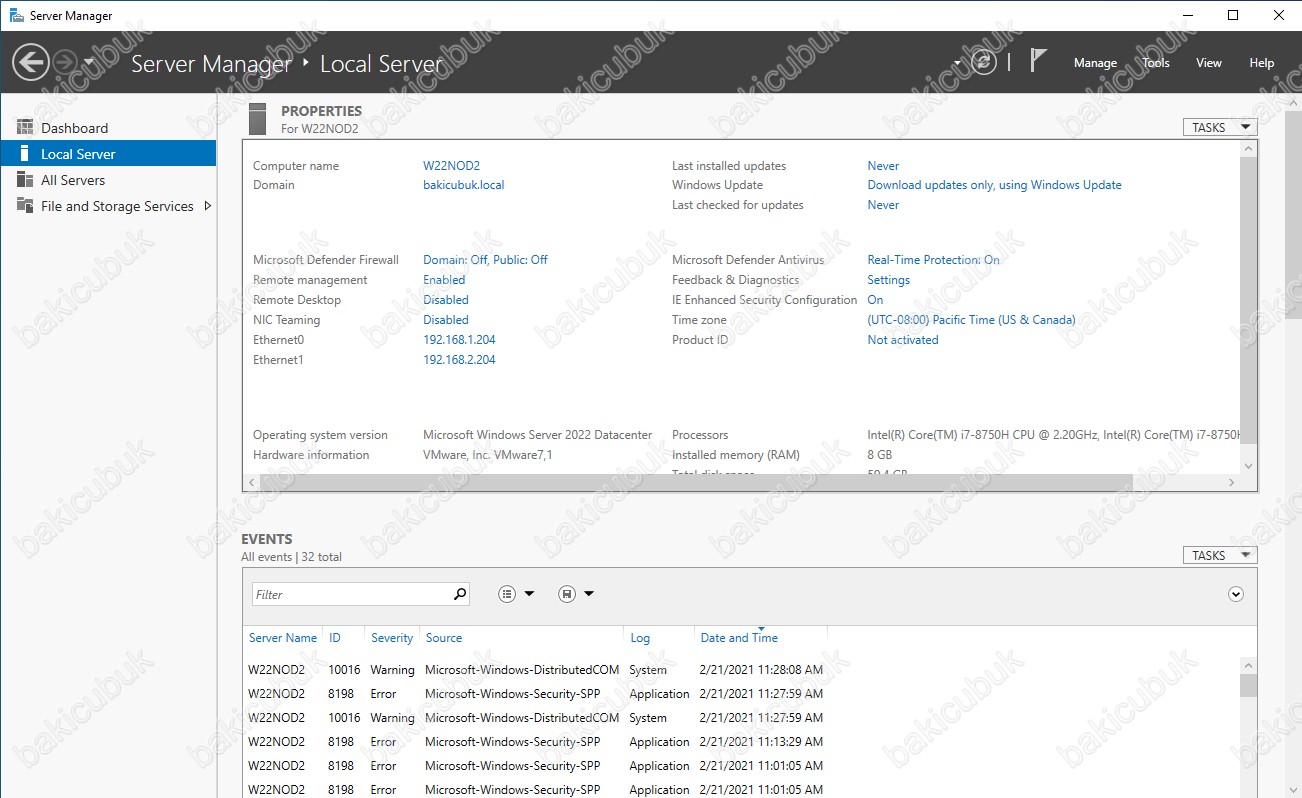Expand the Events filter criteria chevron

(1236, 594)
